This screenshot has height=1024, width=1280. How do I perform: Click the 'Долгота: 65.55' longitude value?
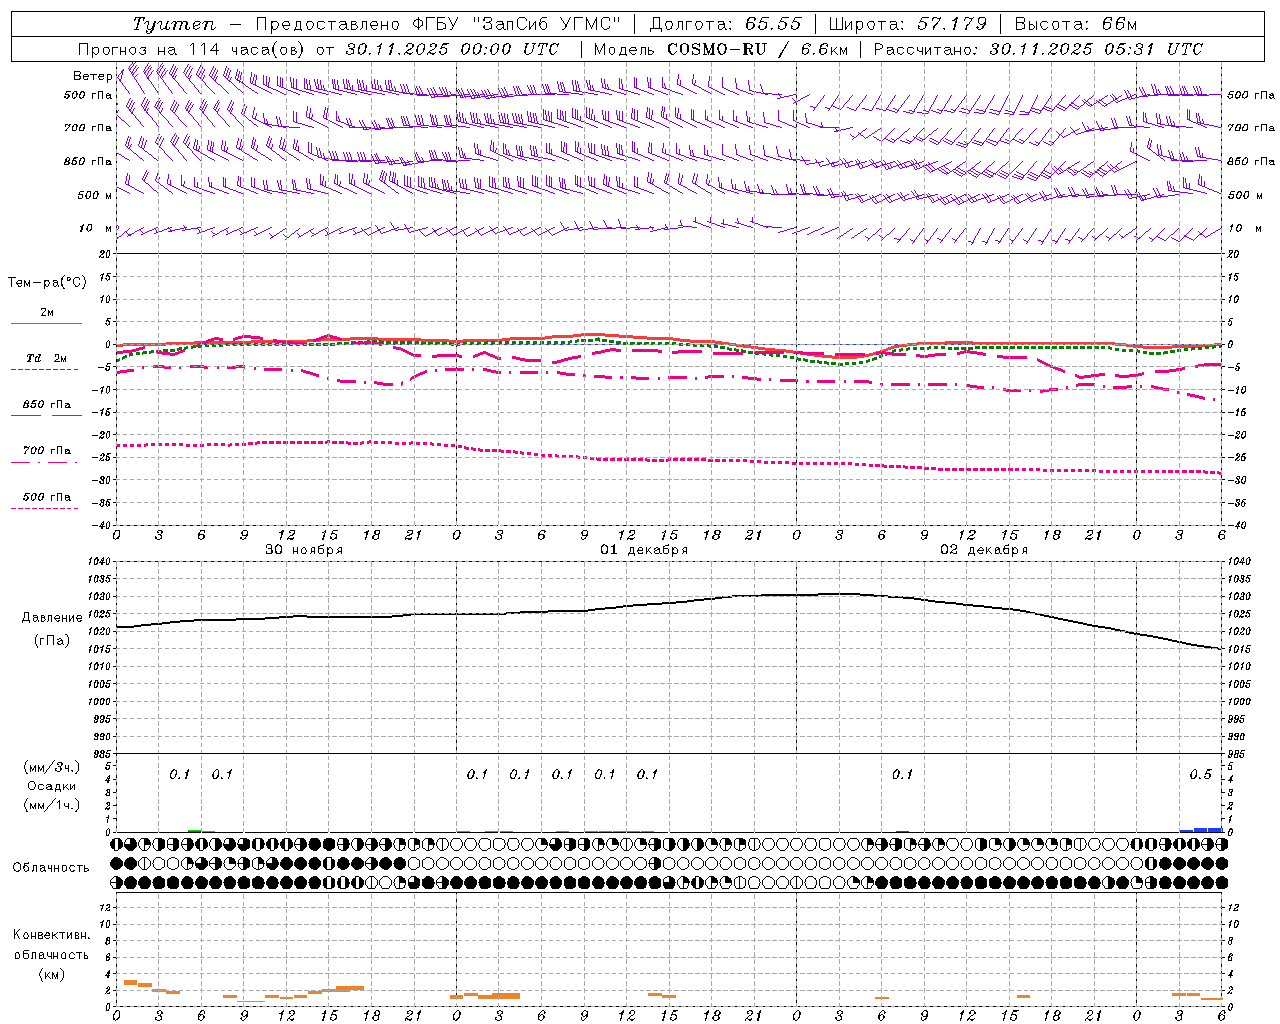coord(726,24)
